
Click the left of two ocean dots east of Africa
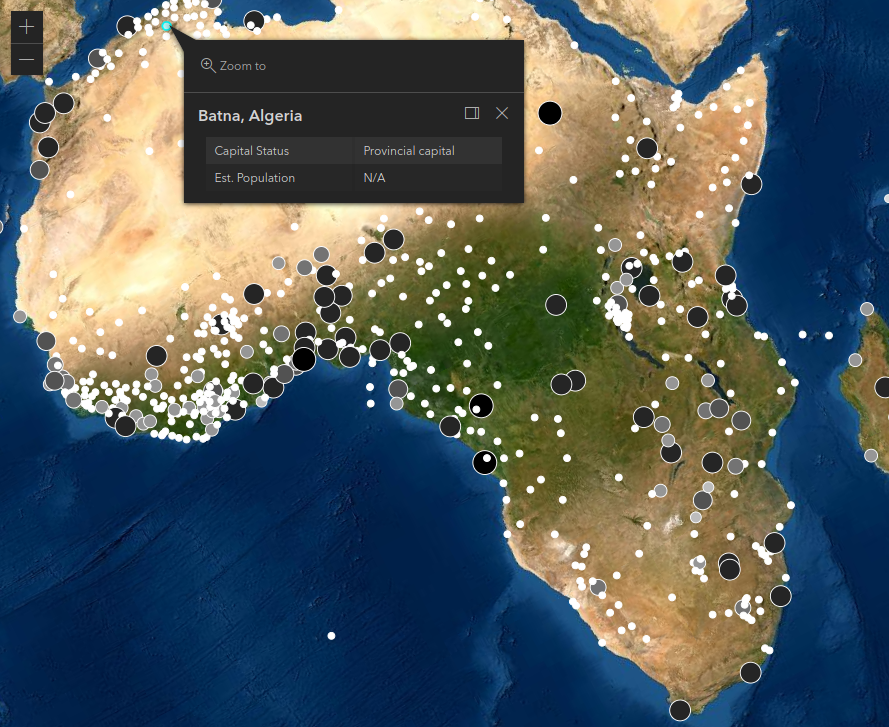(x=803, y=334)
